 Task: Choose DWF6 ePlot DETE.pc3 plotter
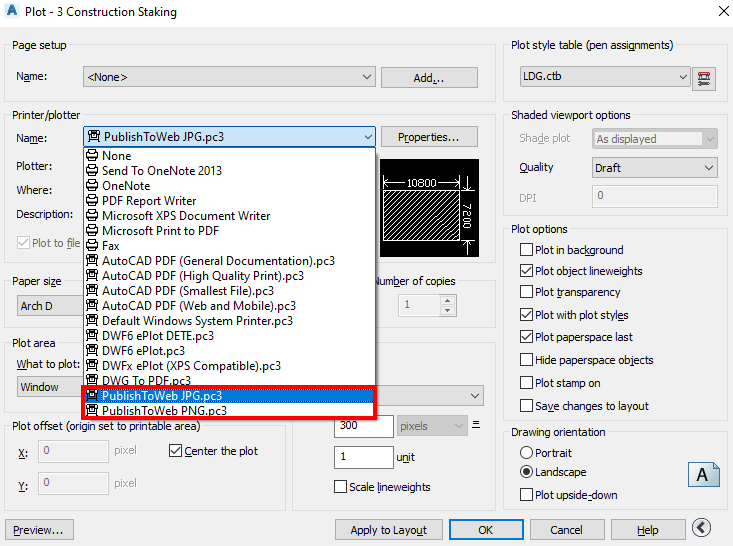230,336
